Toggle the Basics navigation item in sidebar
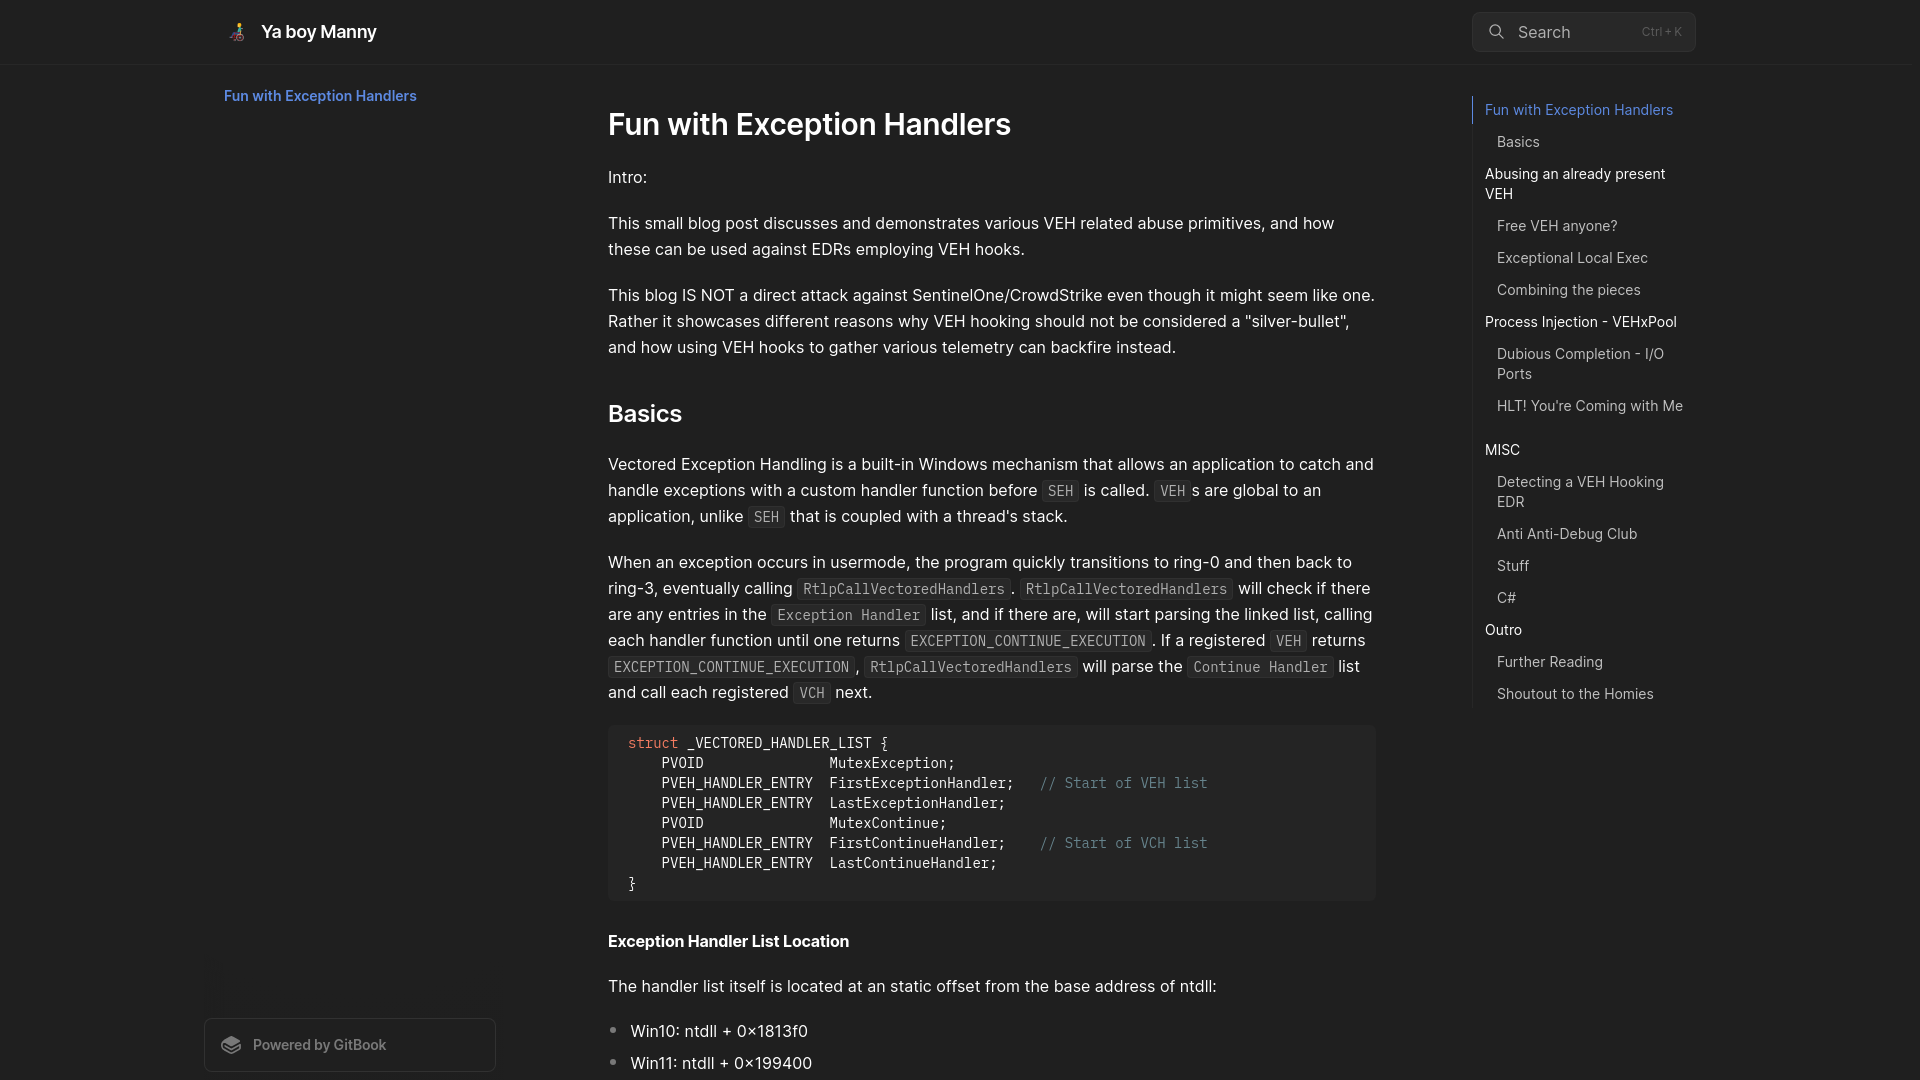This screenshot has width=1920, height=1080. 1518,141
